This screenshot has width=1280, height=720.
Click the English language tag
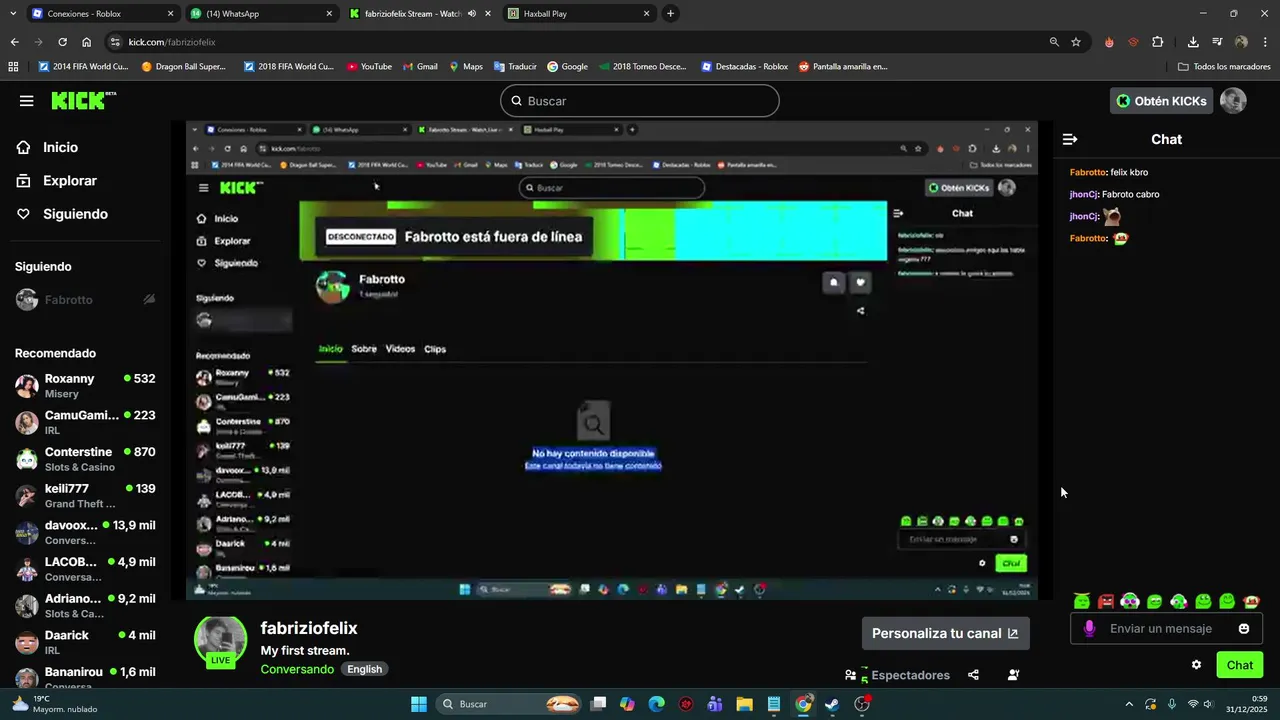coord(365,669)
